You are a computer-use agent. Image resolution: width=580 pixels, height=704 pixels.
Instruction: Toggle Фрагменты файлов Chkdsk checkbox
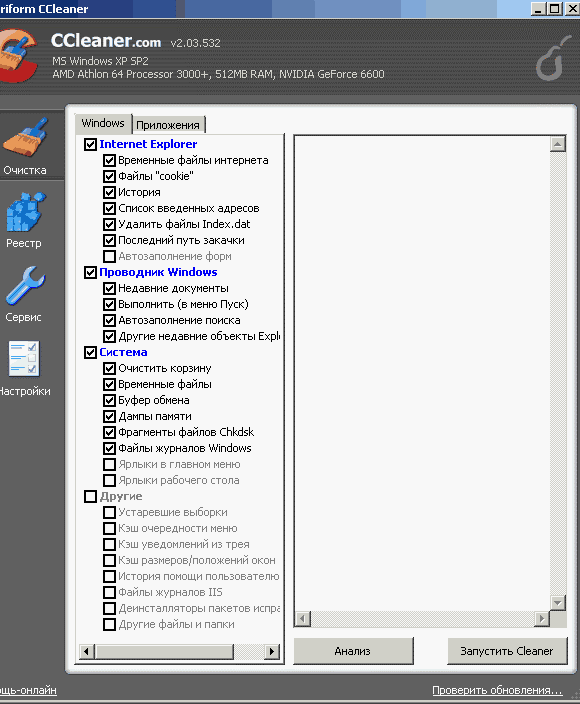tap(109, 432)
